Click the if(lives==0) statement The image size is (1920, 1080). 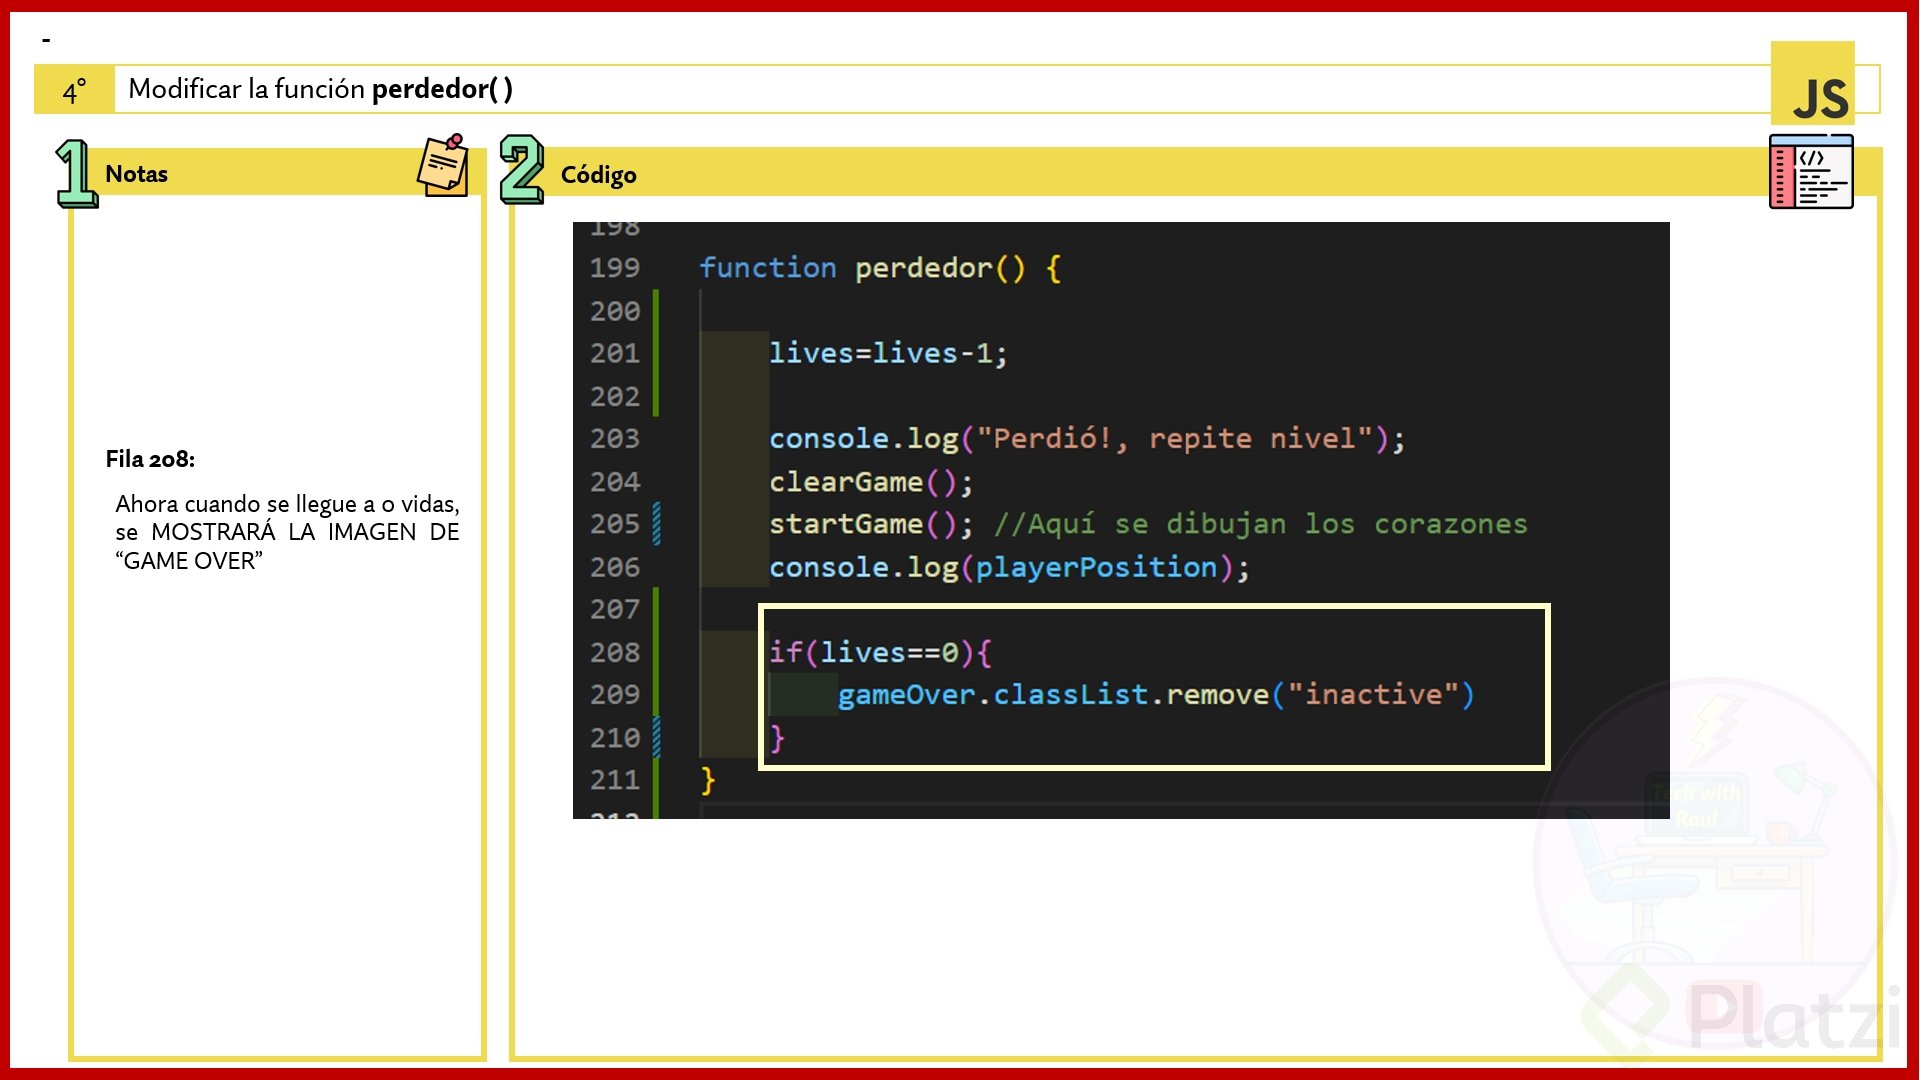(880, 653)
